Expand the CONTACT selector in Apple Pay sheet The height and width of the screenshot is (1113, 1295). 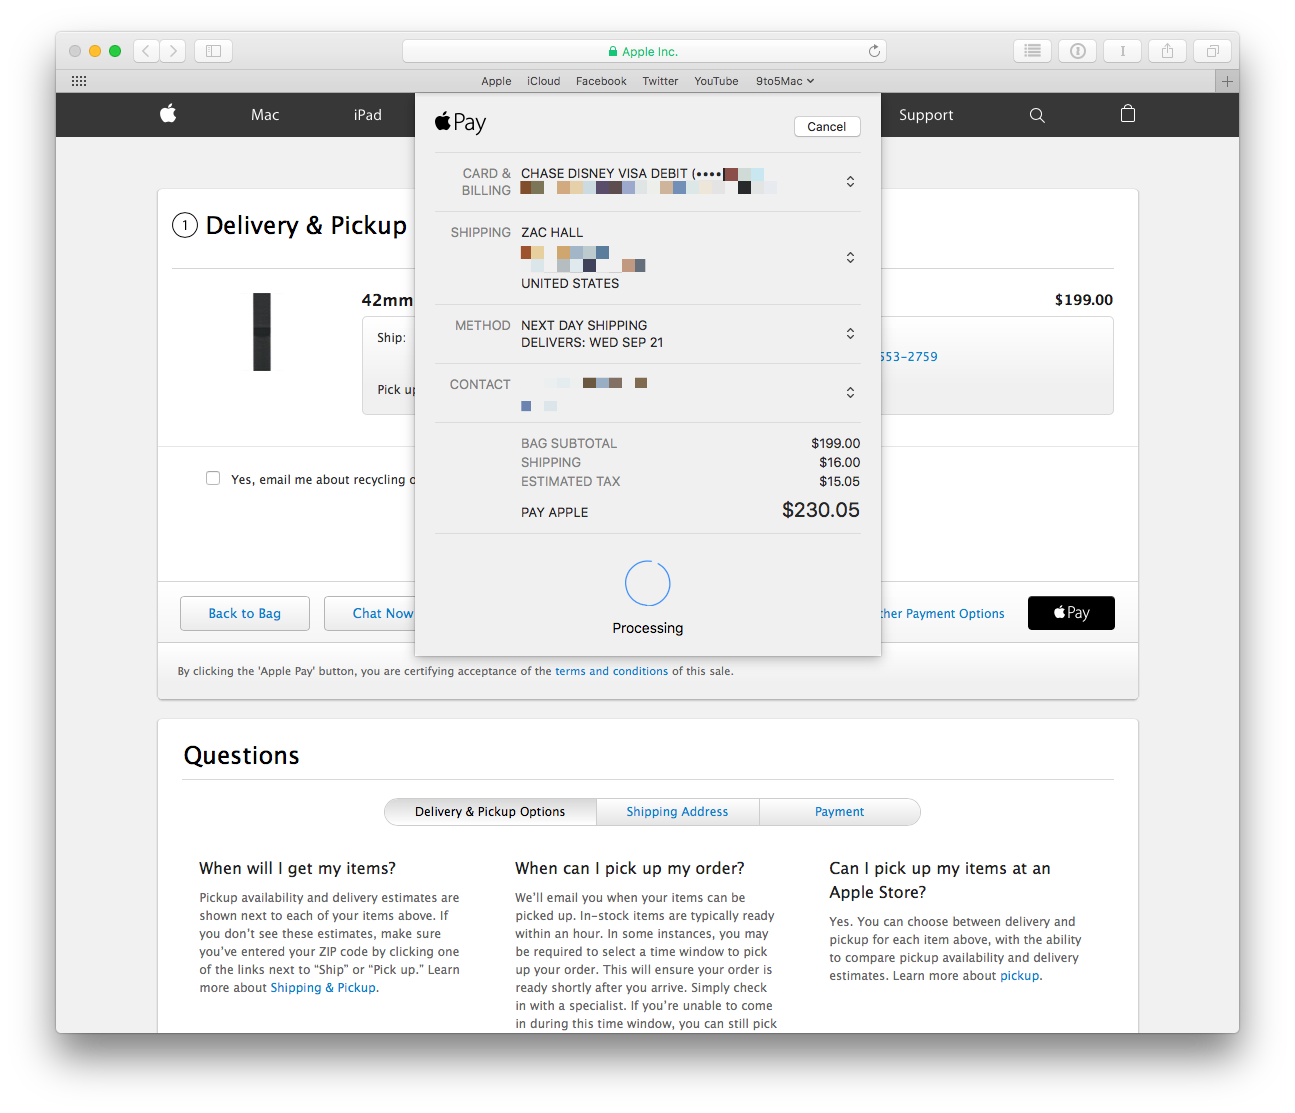tap(850, 392)
